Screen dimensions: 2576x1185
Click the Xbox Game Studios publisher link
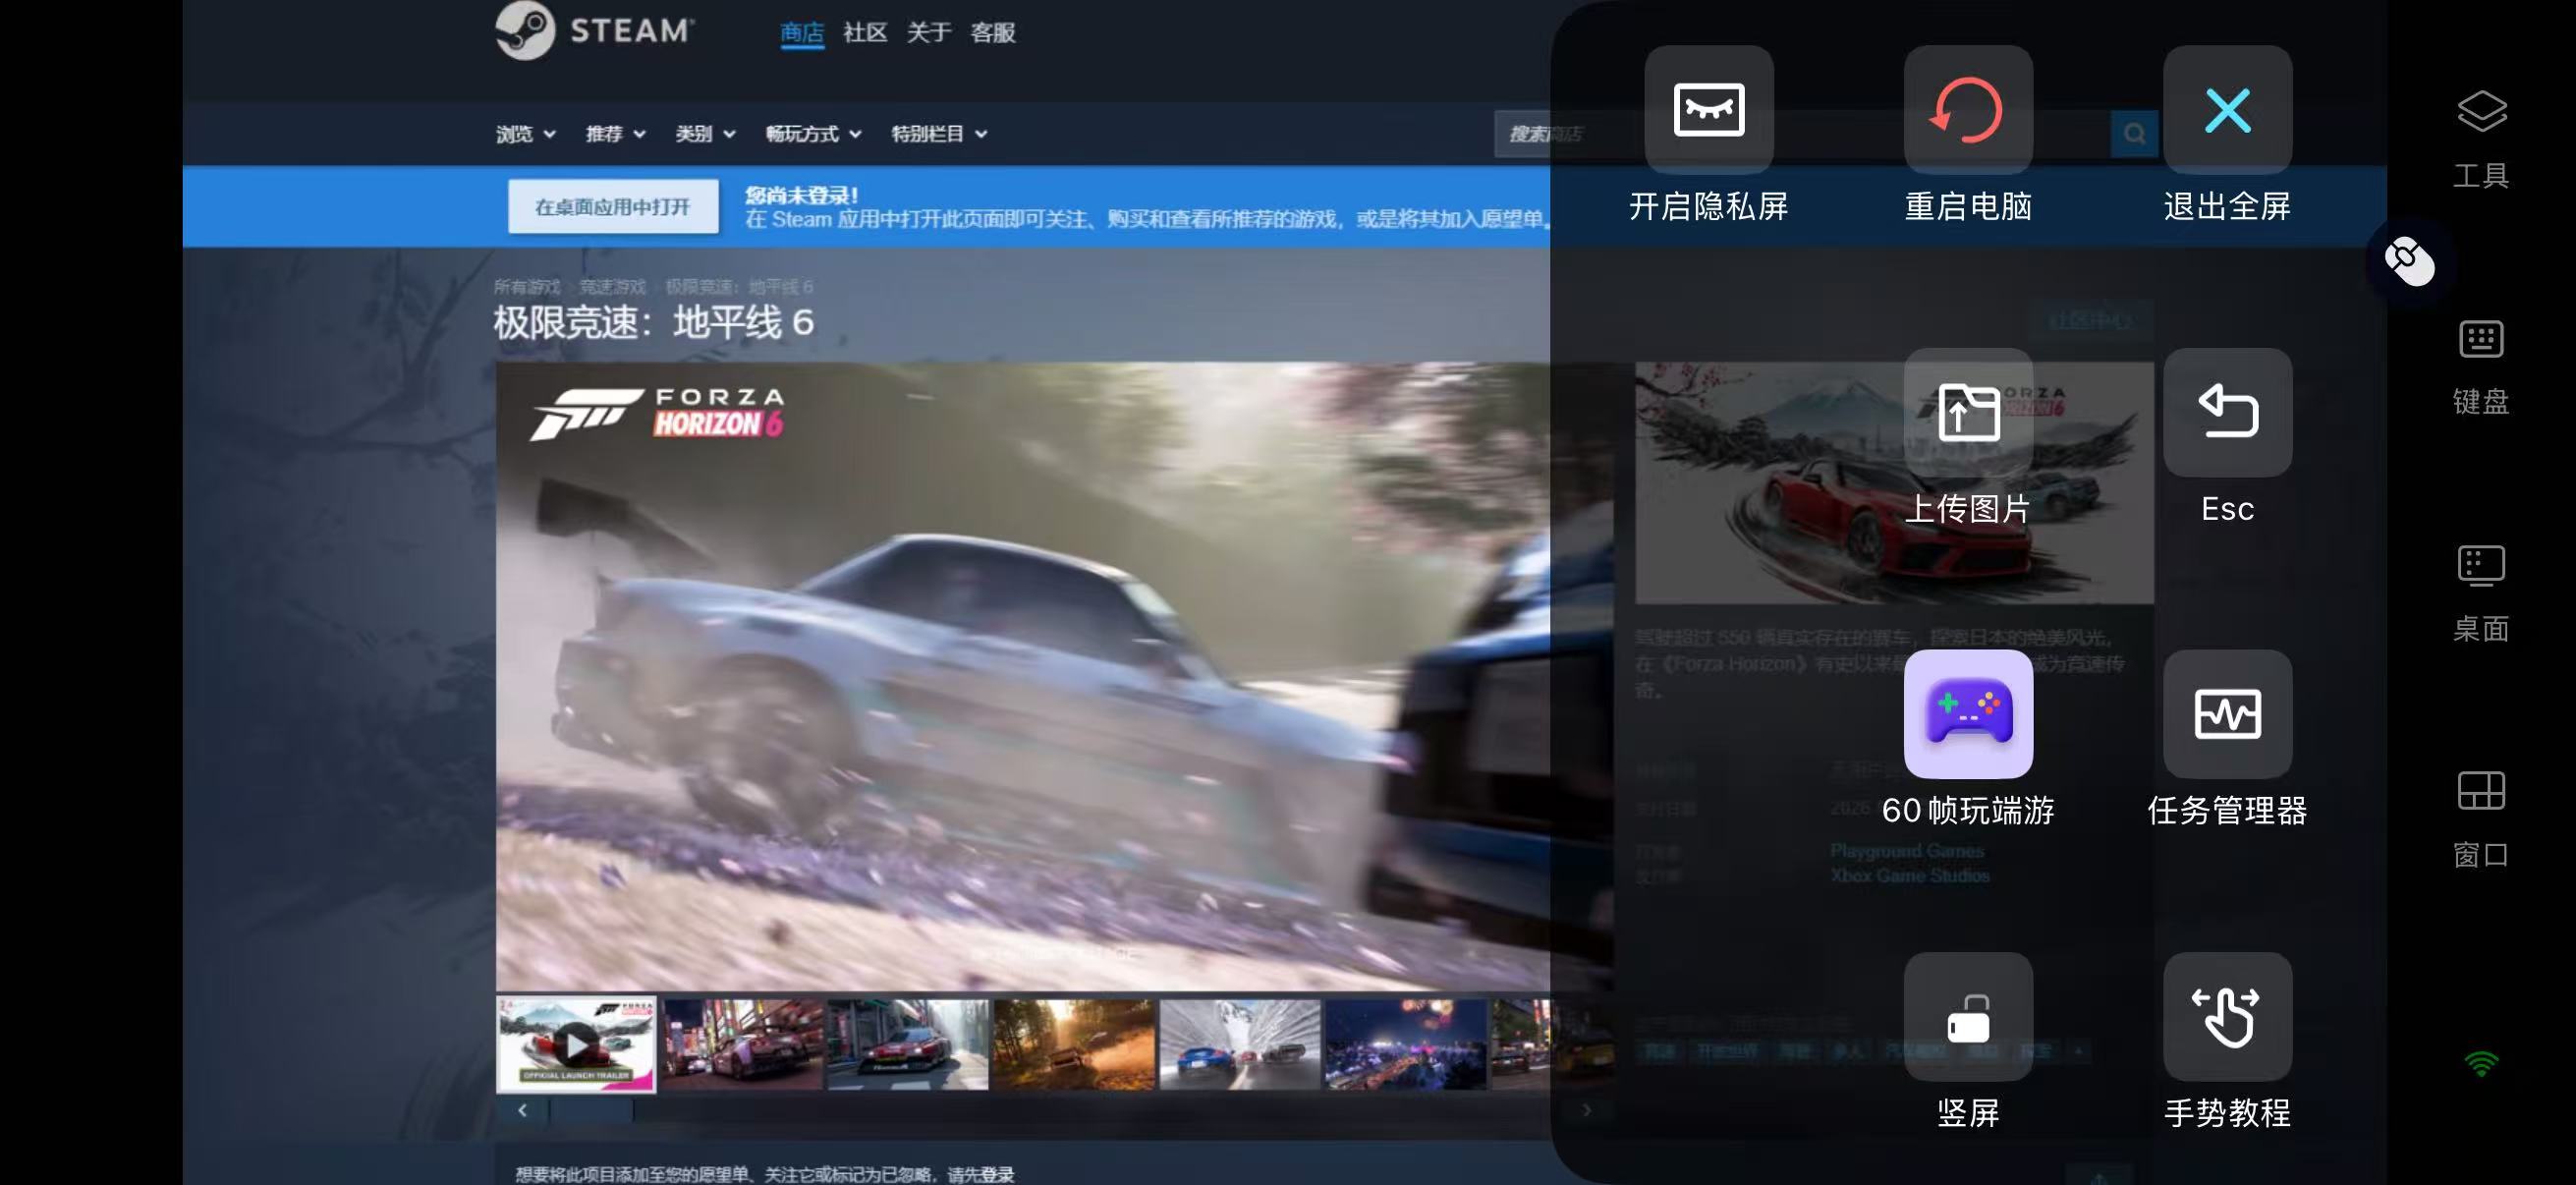click(1910, 876)
